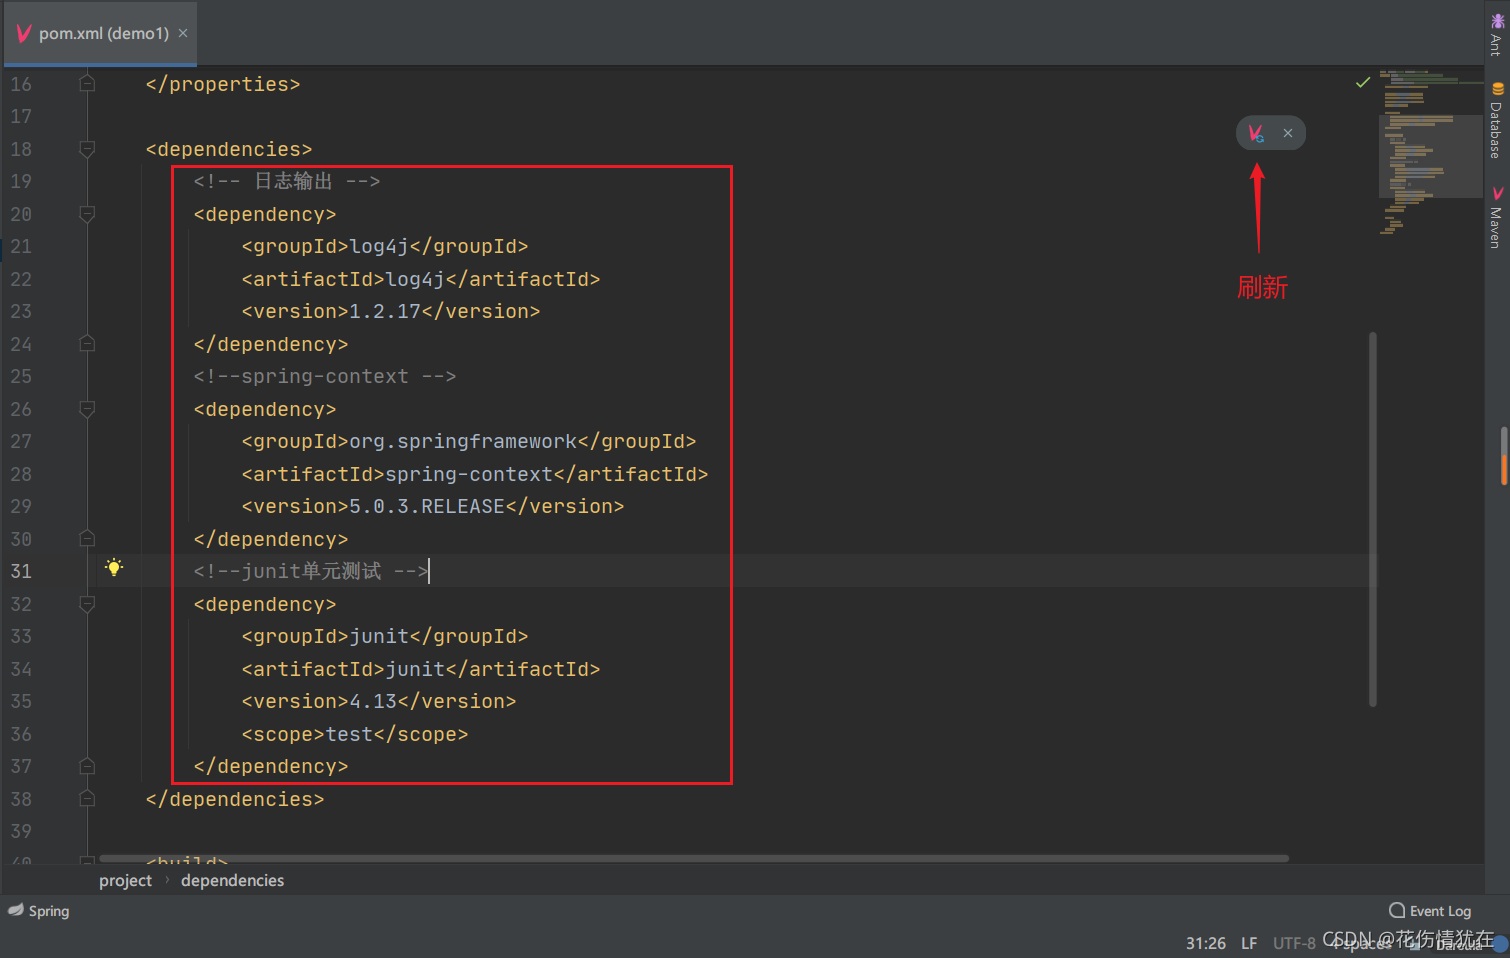1510x958 pixels.
Task: Dismiss the floating Maven reload popup
Action: coord(1288,133)
